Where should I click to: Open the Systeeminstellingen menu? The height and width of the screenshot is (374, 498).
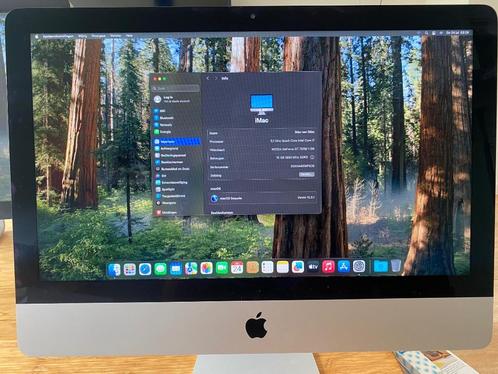[58, 36]
